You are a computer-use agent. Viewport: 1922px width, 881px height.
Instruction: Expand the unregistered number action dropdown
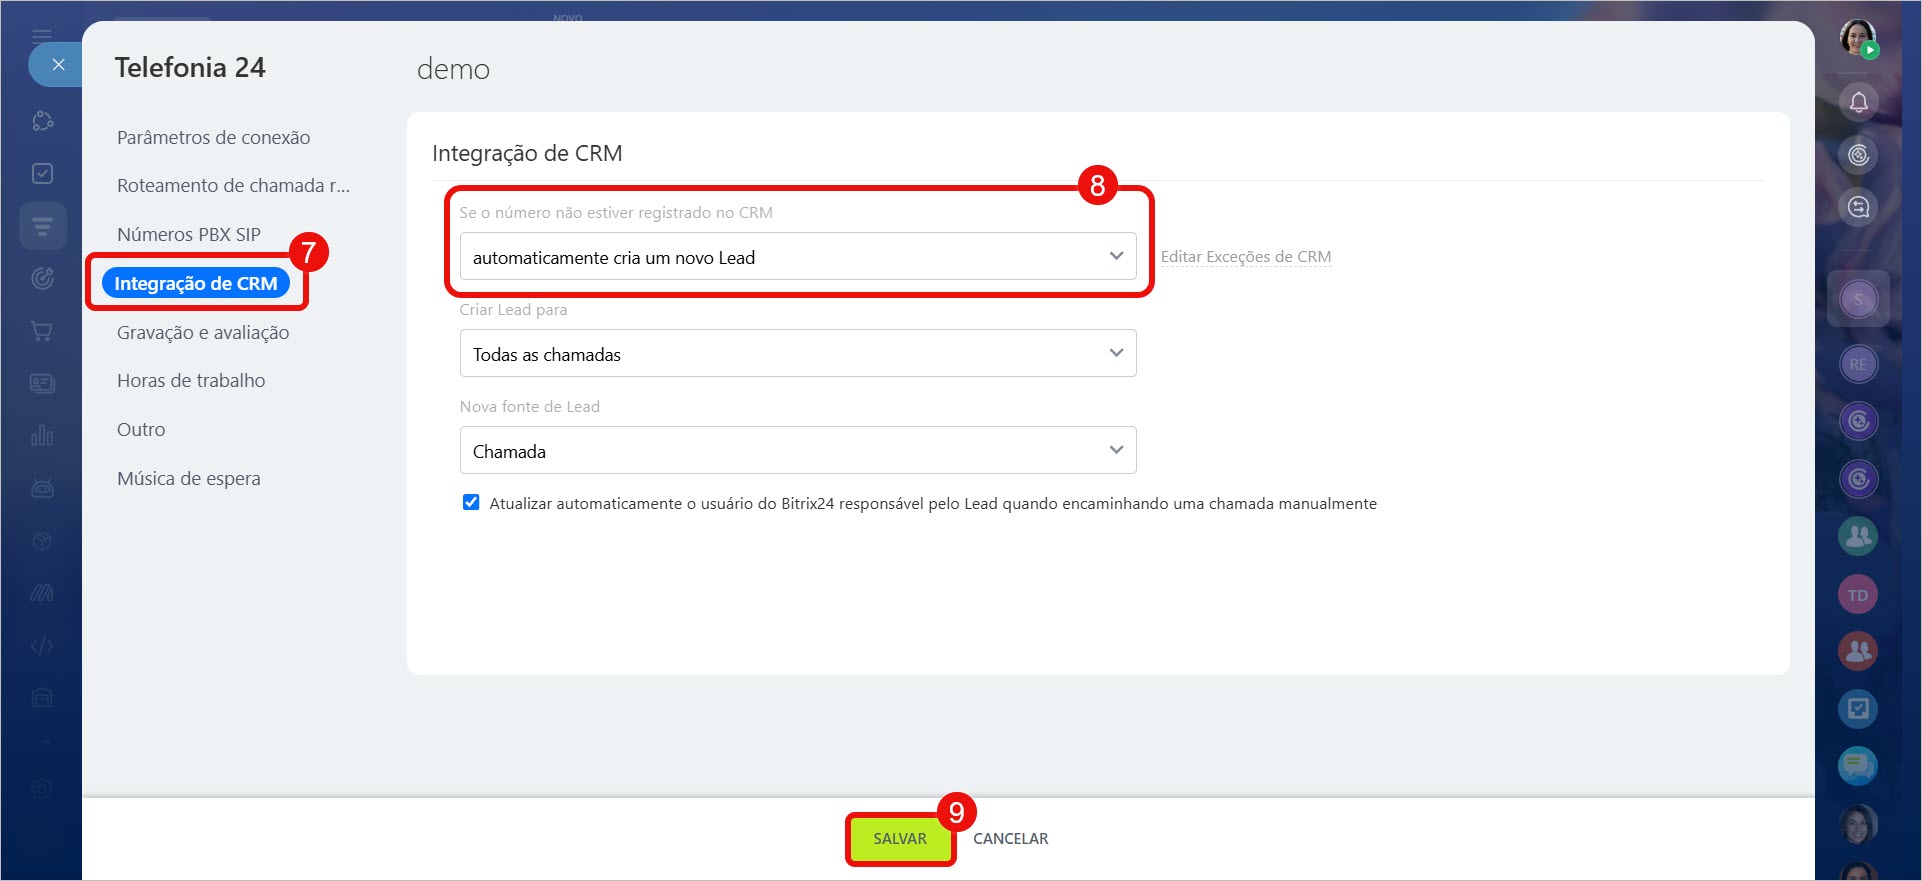[797, 257]
